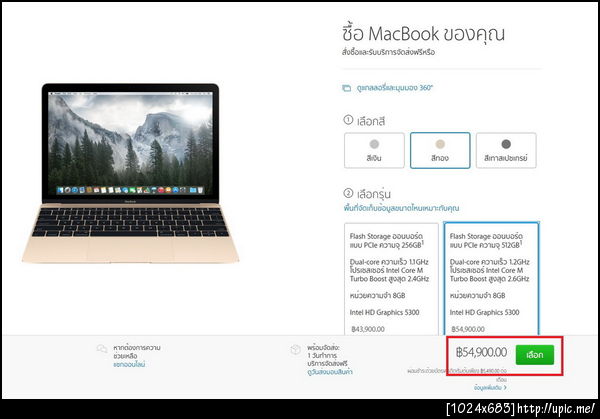Click the chat bubbles help icon

tap(102, 349)
